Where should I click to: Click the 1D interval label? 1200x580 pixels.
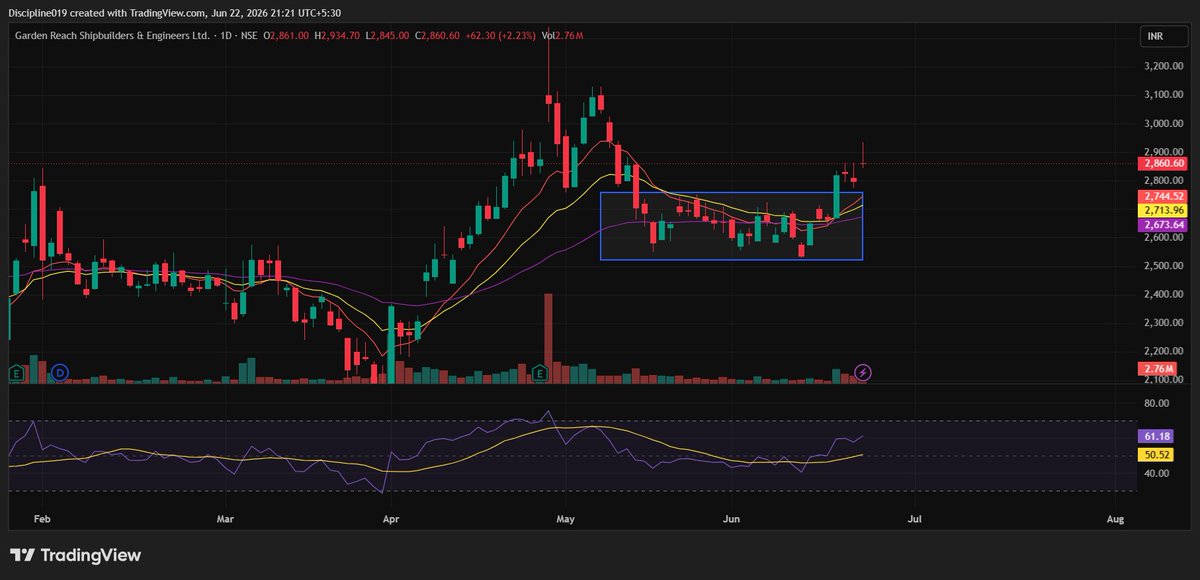coord(226,36)
